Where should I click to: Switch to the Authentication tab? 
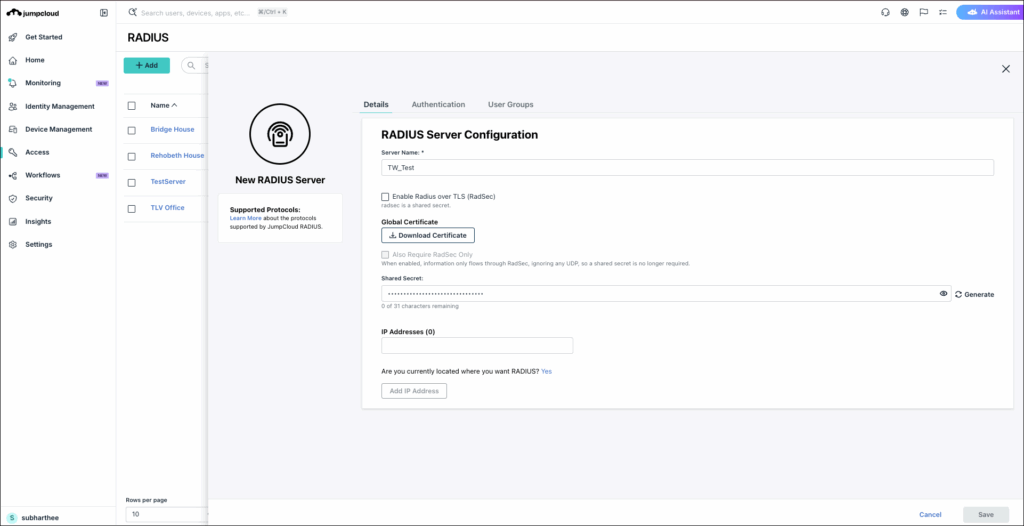pyautogui.click(x=438, y=105)
